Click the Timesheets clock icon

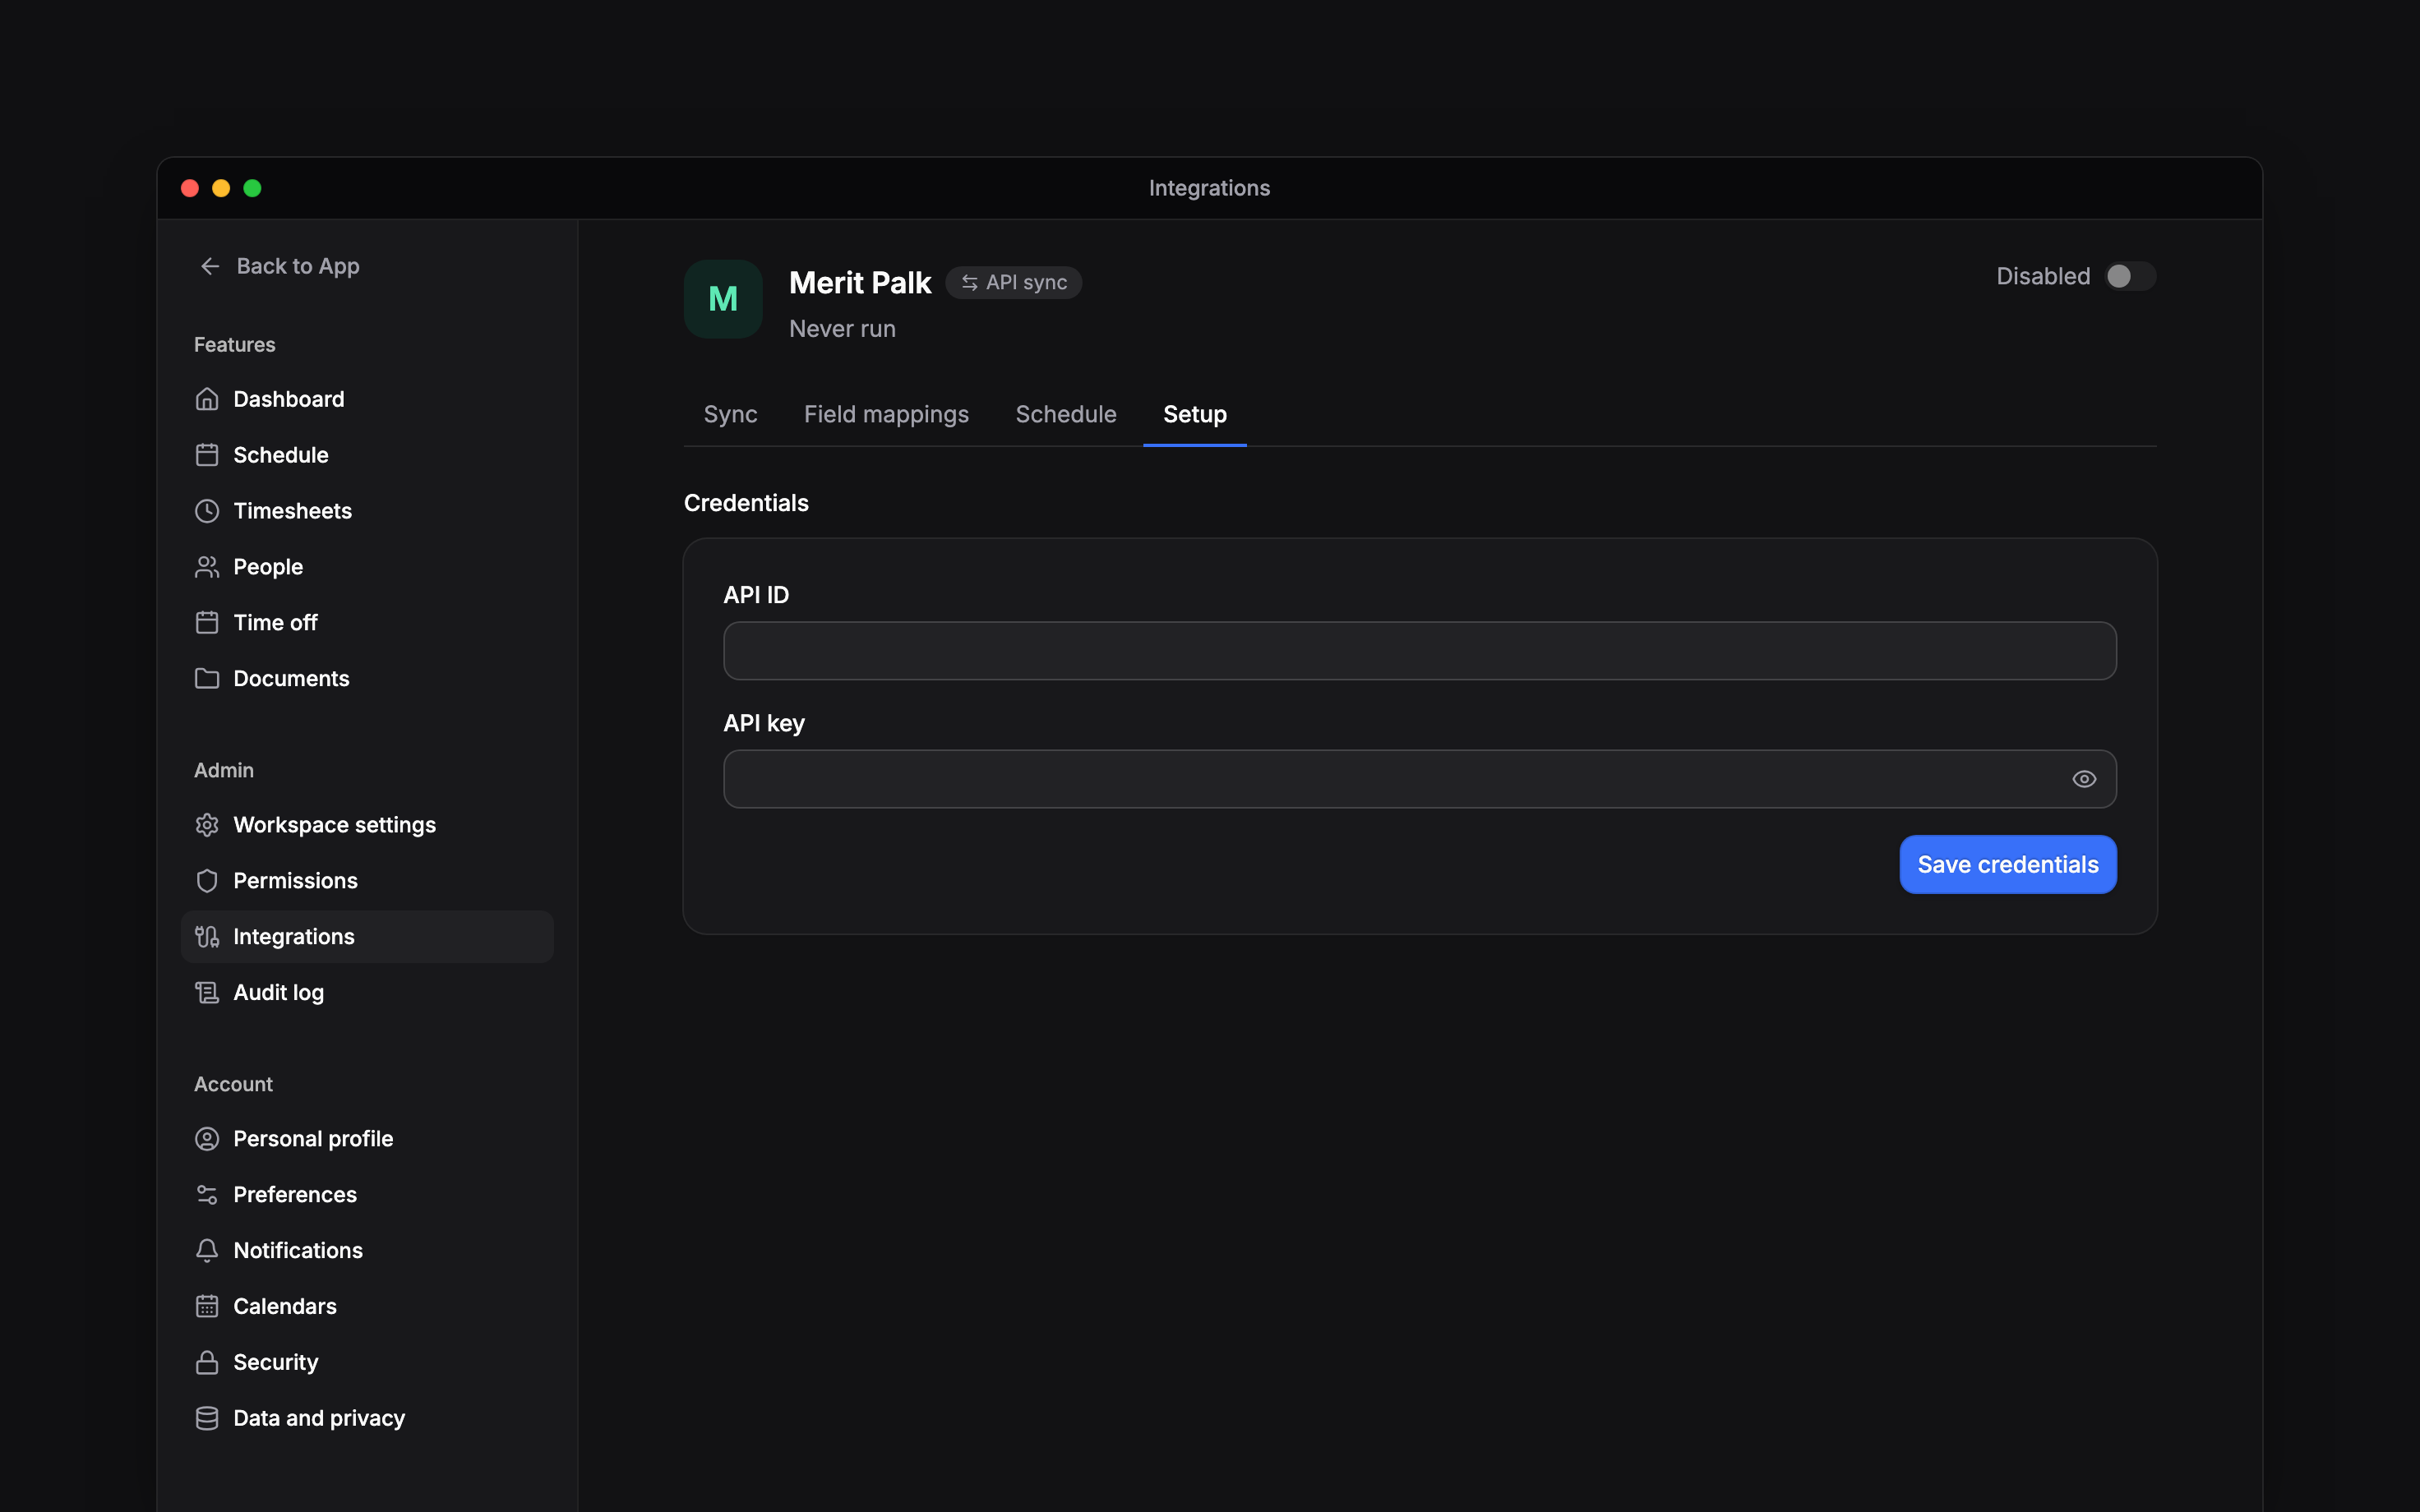coord(207,511)
